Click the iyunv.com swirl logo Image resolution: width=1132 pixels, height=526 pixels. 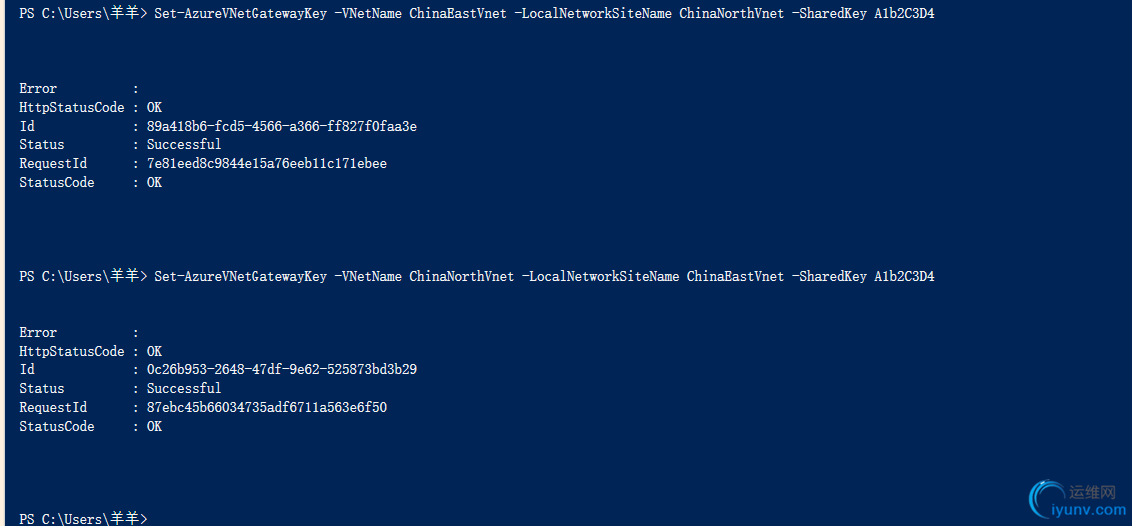point(1046,500)
